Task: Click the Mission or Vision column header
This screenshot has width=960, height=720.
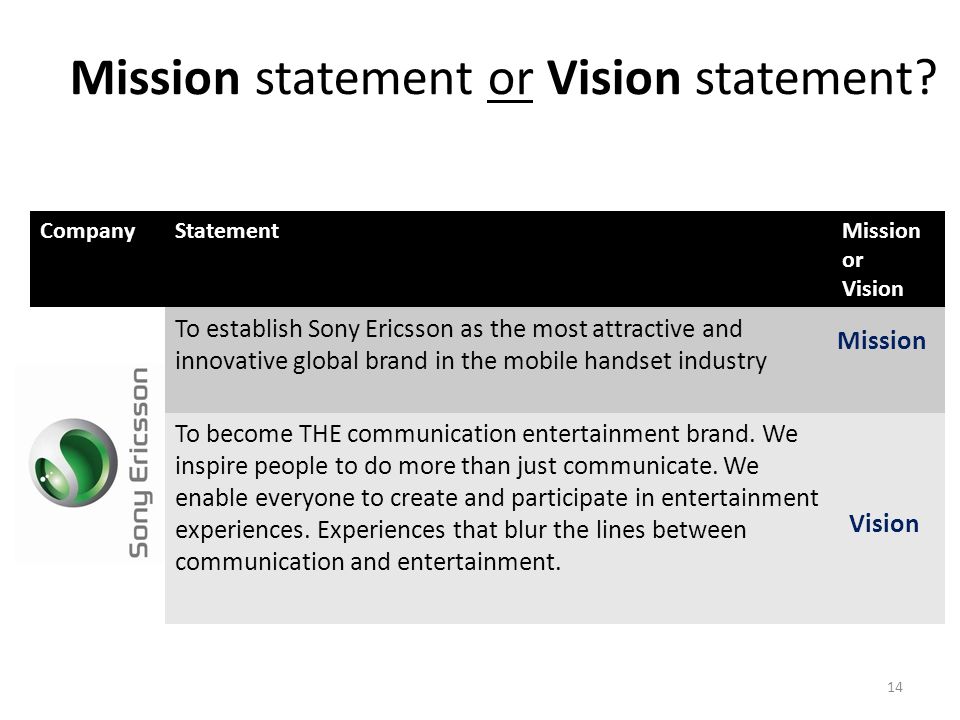Action: pyautogui.click(x=881, y=260)
